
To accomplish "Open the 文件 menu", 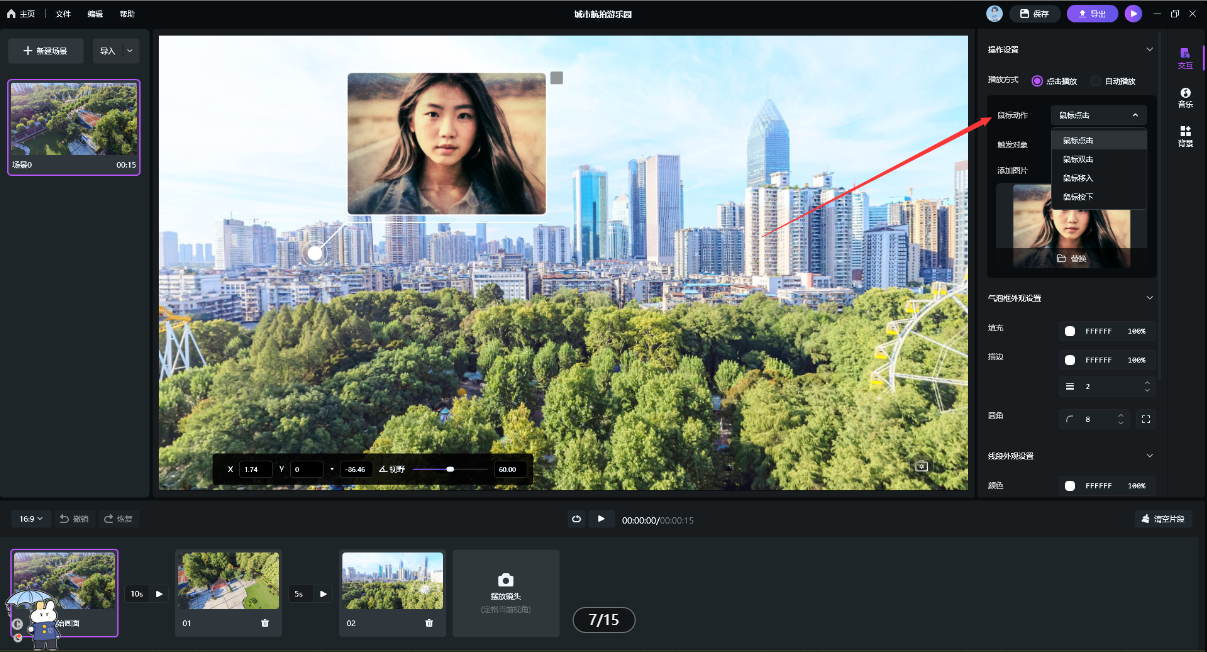I will coord(63,14).
